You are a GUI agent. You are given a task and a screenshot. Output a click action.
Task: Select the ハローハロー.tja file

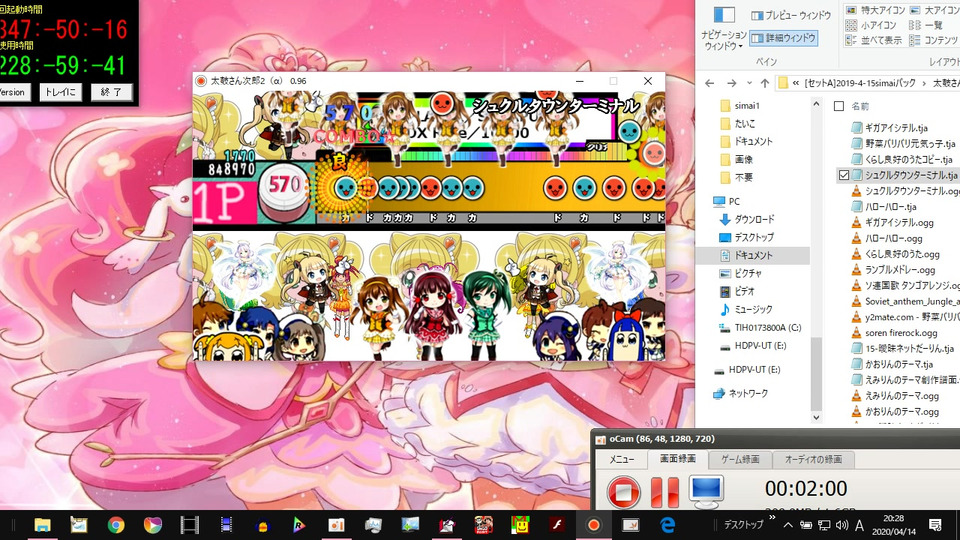[891, 207]
